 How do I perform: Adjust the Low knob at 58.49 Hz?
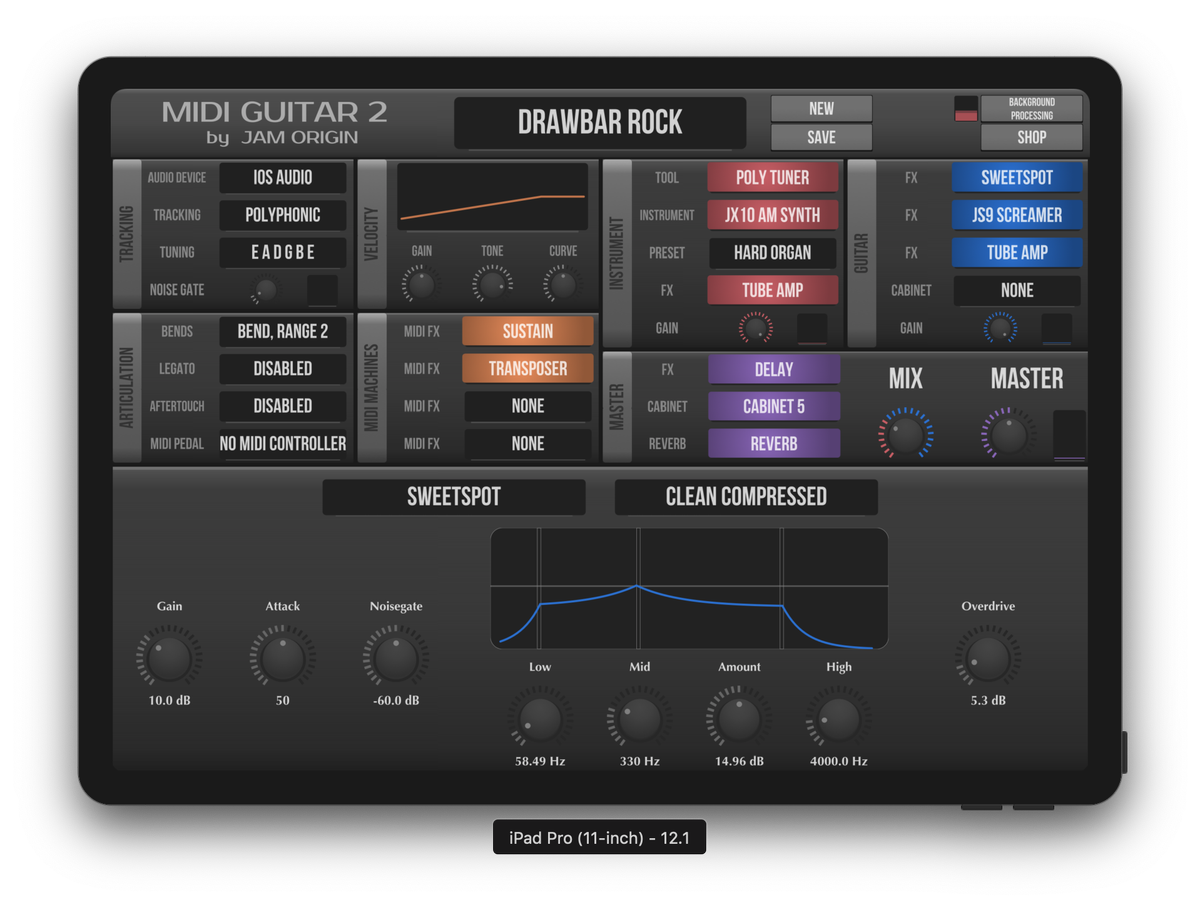click(x=540, y=718)
